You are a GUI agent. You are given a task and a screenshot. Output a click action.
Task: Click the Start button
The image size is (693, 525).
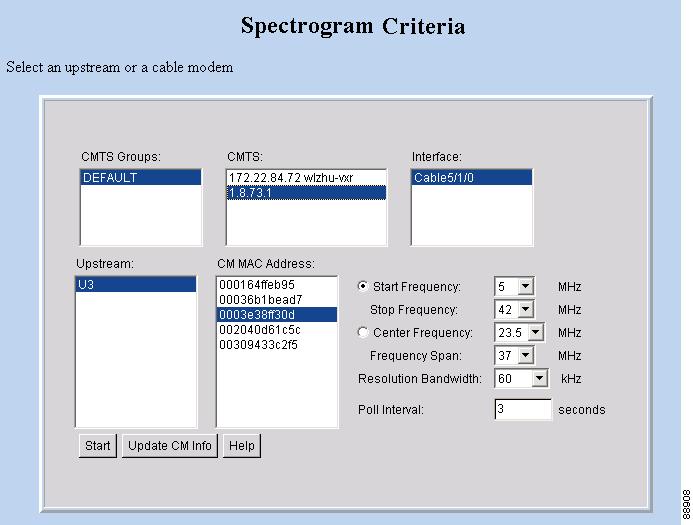(x=98, y=445)
